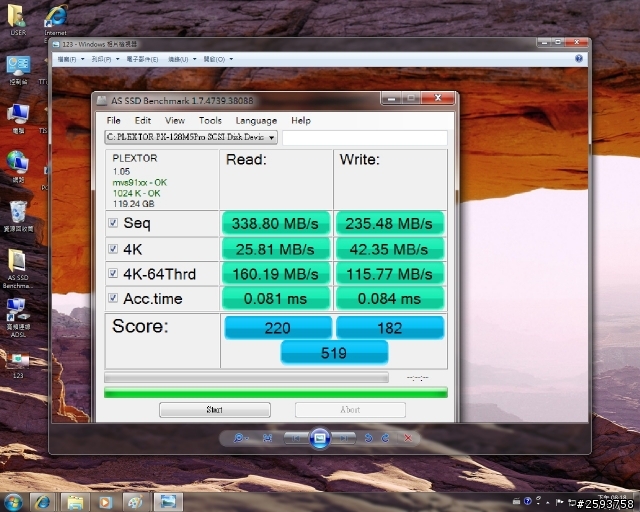Open the AS SSD Benchmark folder on desktop
Image resolution: width=640 pixels, height=512 pixels.
[x=18, y=267]
